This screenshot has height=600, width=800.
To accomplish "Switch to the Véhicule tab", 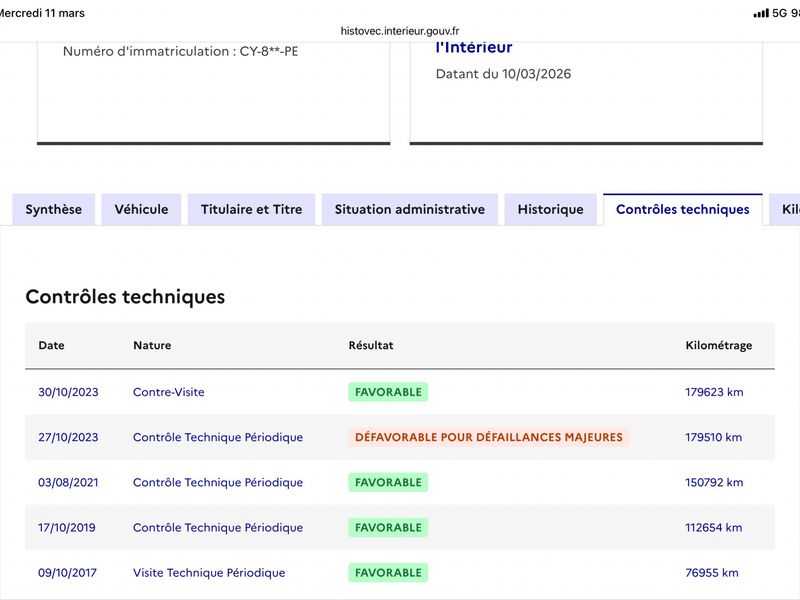I will pos(141,209).
